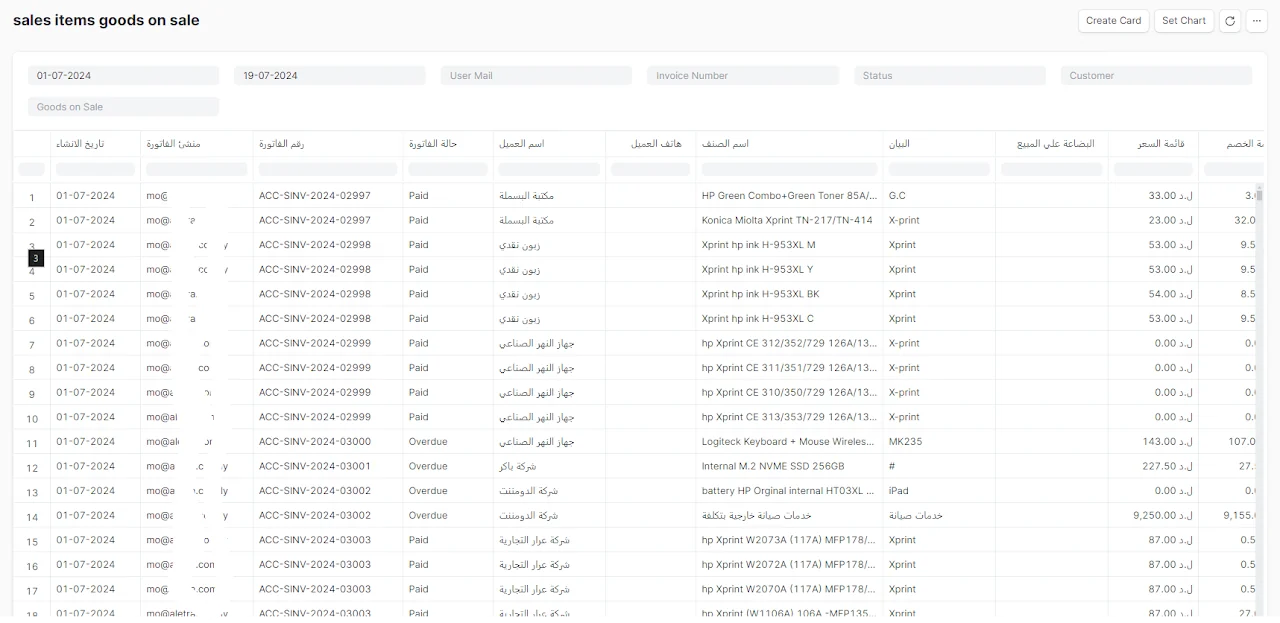The height and width of the screenshot is (623, 1280).
Task: Select column header رقم الفاتورة
Action: pos(281,144)
